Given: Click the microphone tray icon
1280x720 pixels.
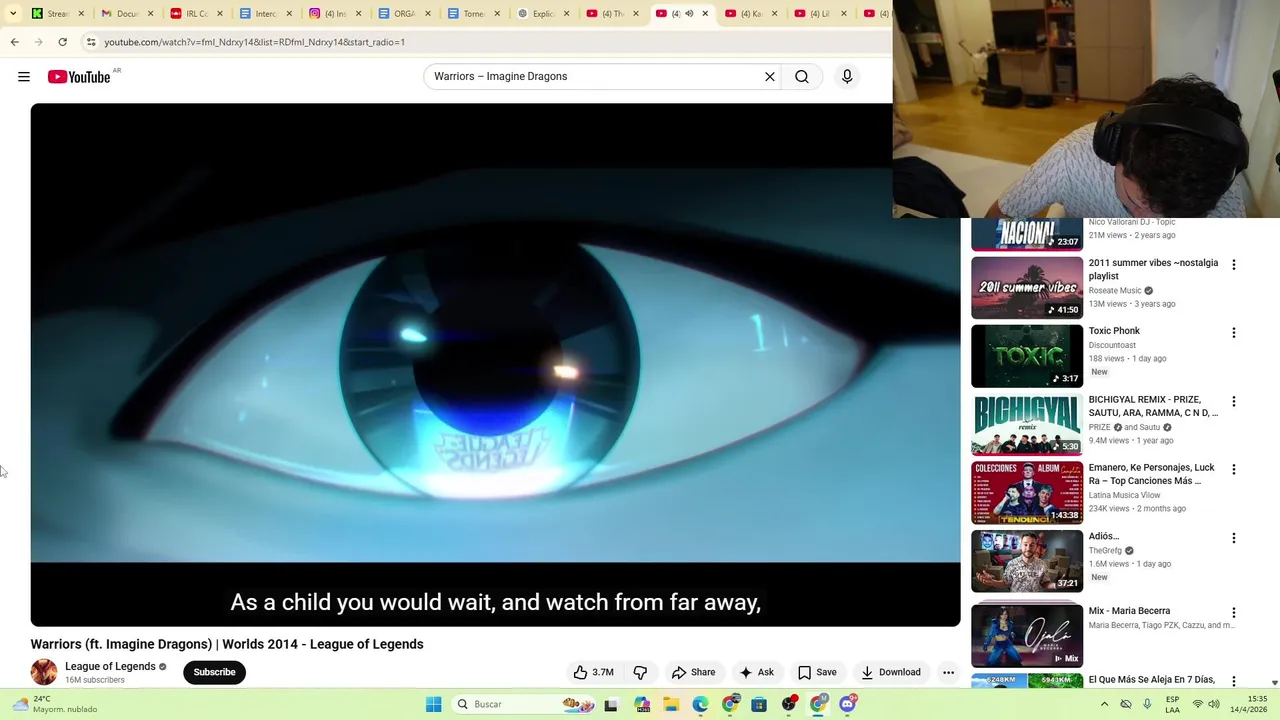Looking at the screenshot, I should 1147,704.
